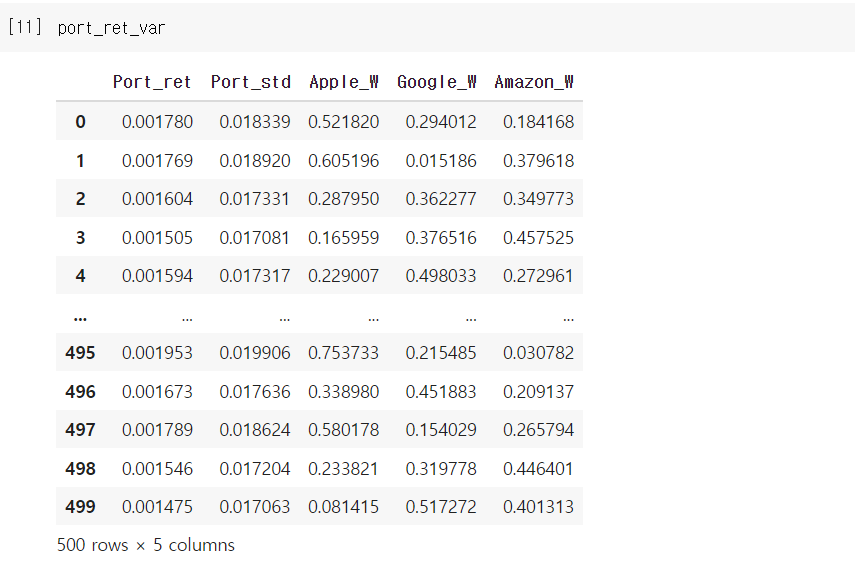Click Port_ret value 0.001505

[157, 238]
